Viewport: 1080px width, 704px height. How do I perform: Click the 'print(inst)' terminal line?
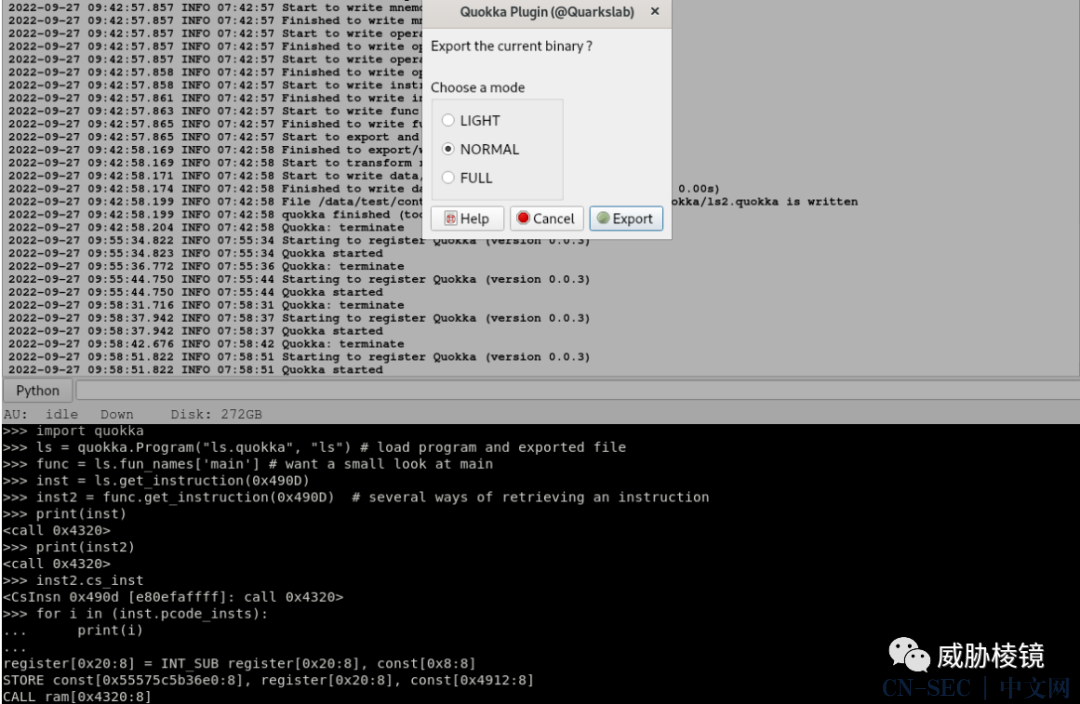point(65,513)
